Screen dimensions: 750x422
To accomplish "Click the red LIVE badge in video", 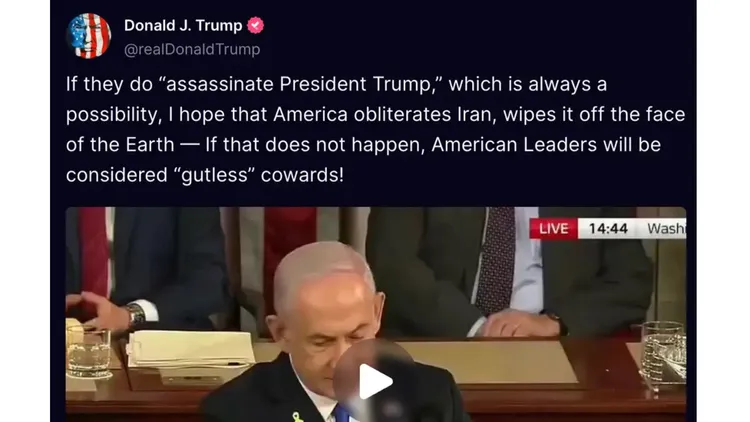I will pos(554,229).
